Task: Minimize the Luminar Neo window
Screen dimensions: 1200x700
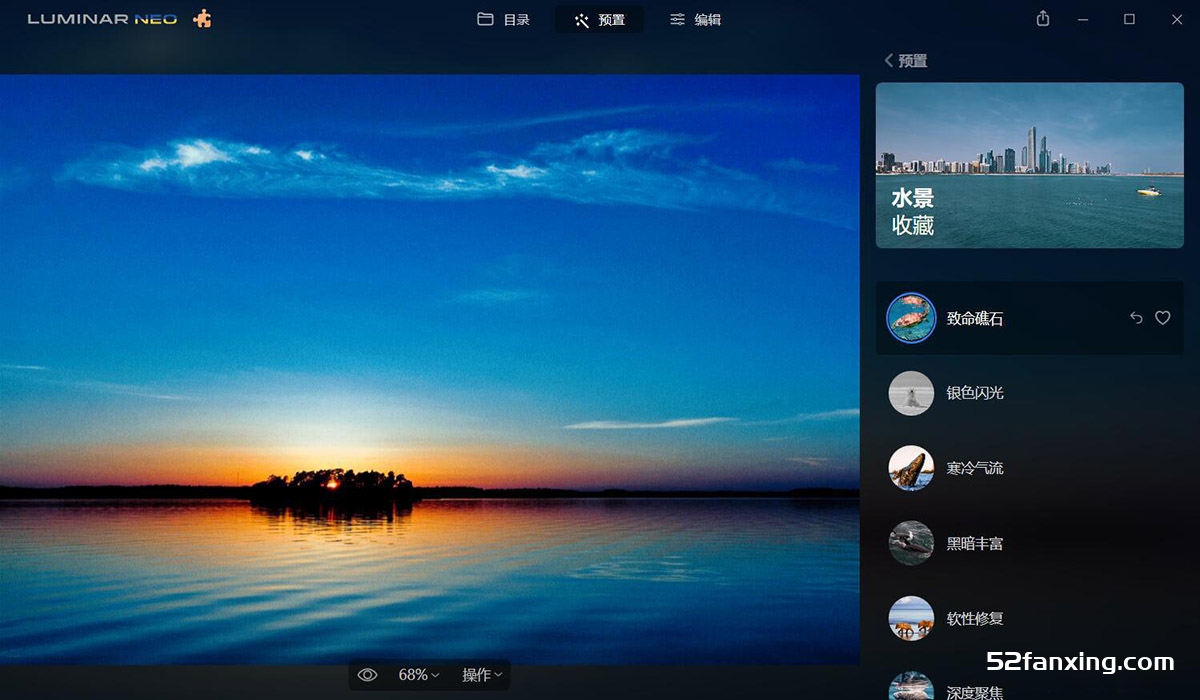Action: tap(1082, 19)
